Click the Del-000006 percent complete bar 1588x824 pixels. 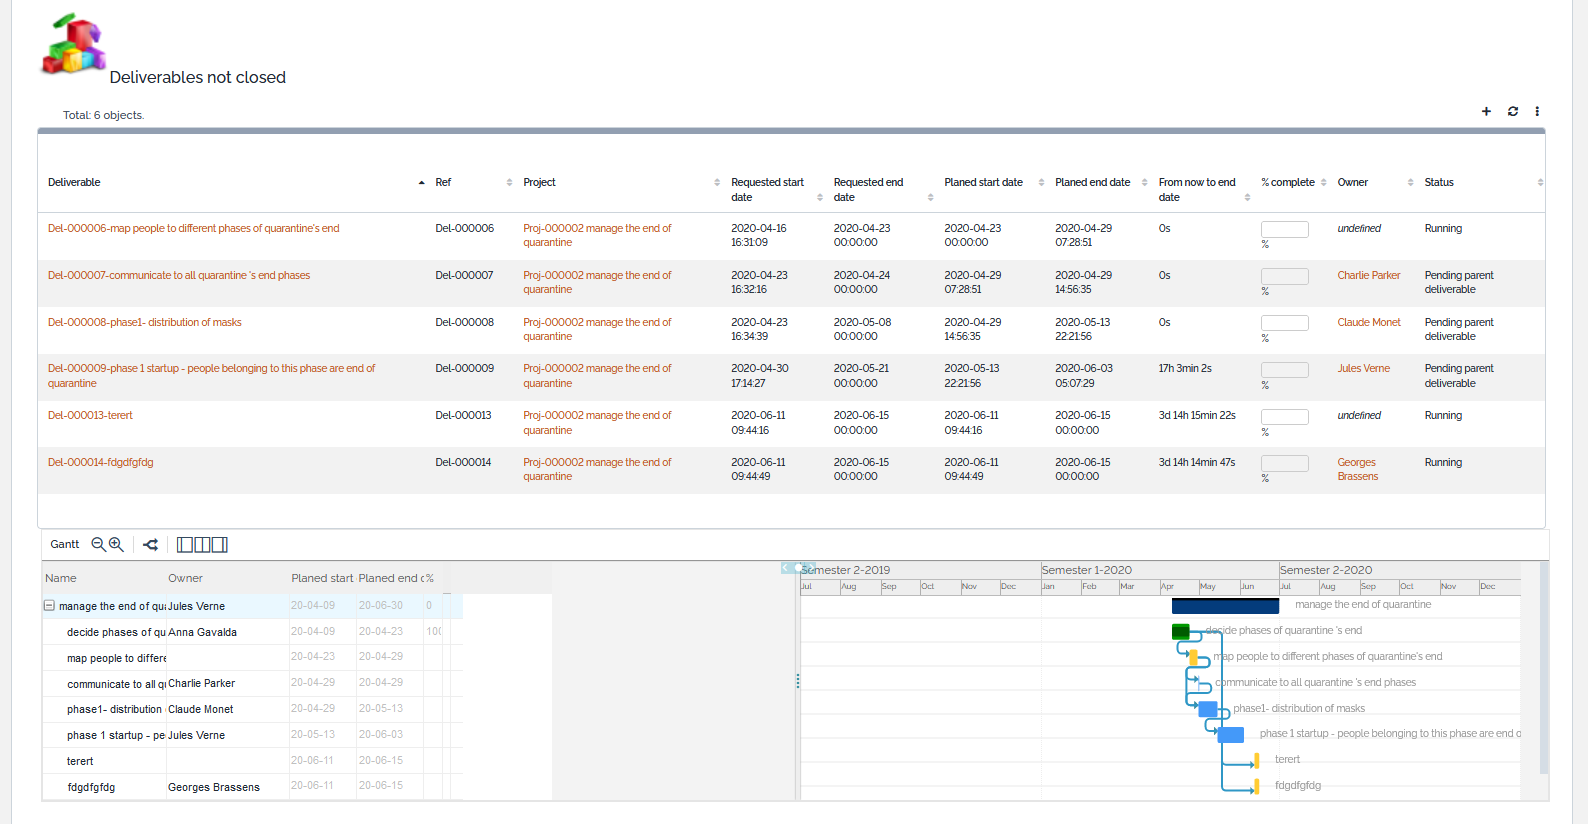tap(1284, 230)
